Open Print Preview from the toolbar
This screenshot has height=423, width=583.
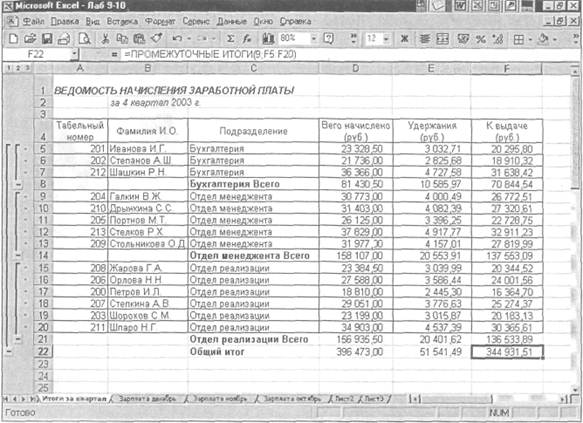pos(84,39)
